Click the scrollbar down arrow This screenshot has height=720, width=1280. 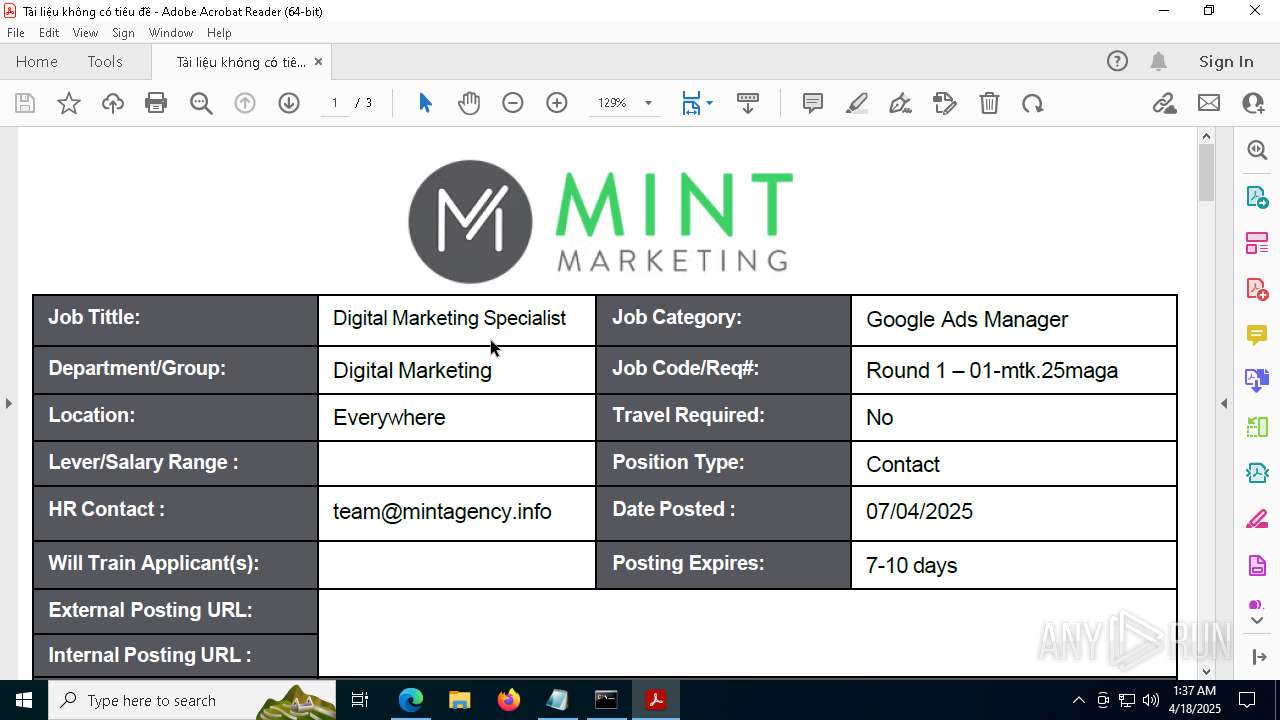coord(1206,671)
